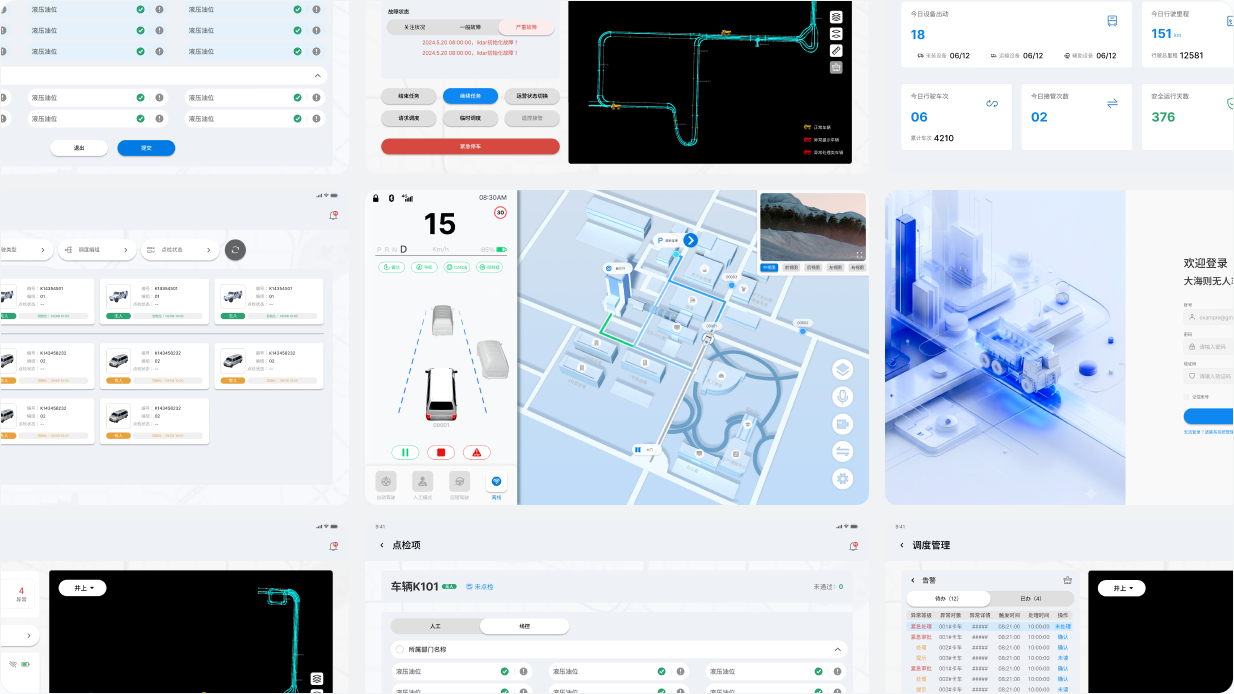
Task: Select the 自动驾驶 driving mode tab
Action: [x=386, y=485]
